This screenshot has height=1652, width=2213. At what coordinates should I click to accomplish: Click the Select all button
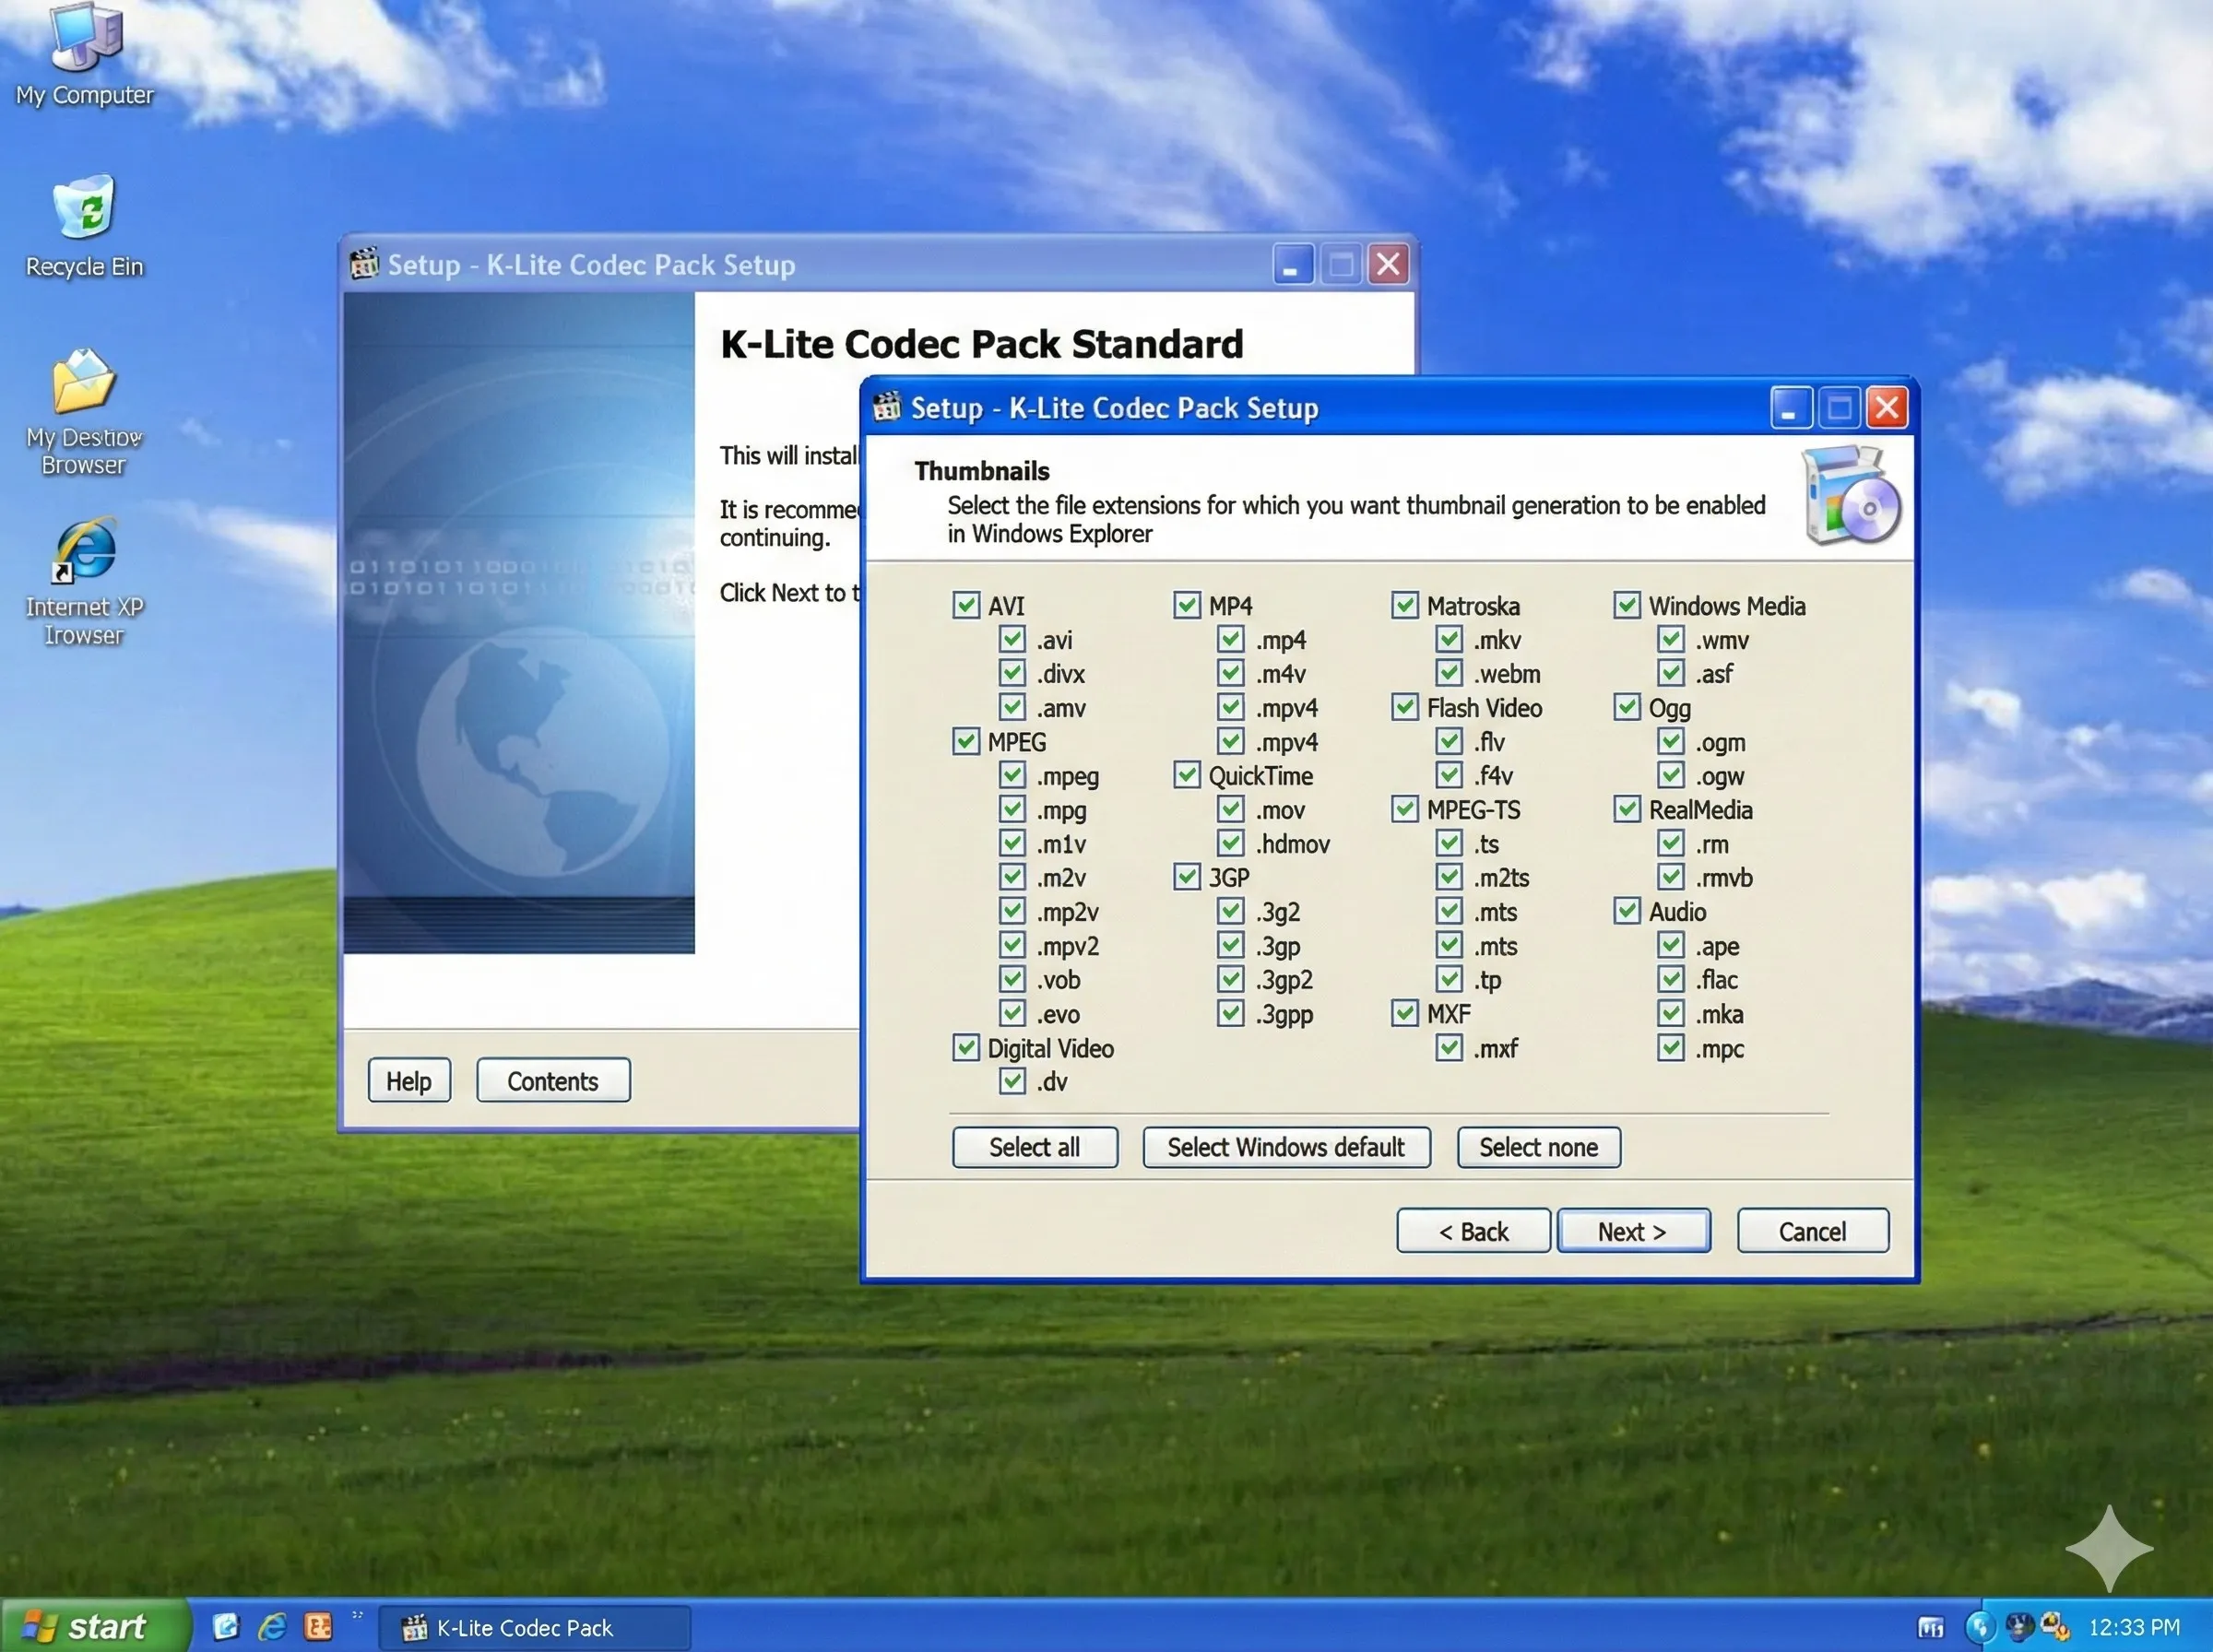[x=1034, y=1147]
